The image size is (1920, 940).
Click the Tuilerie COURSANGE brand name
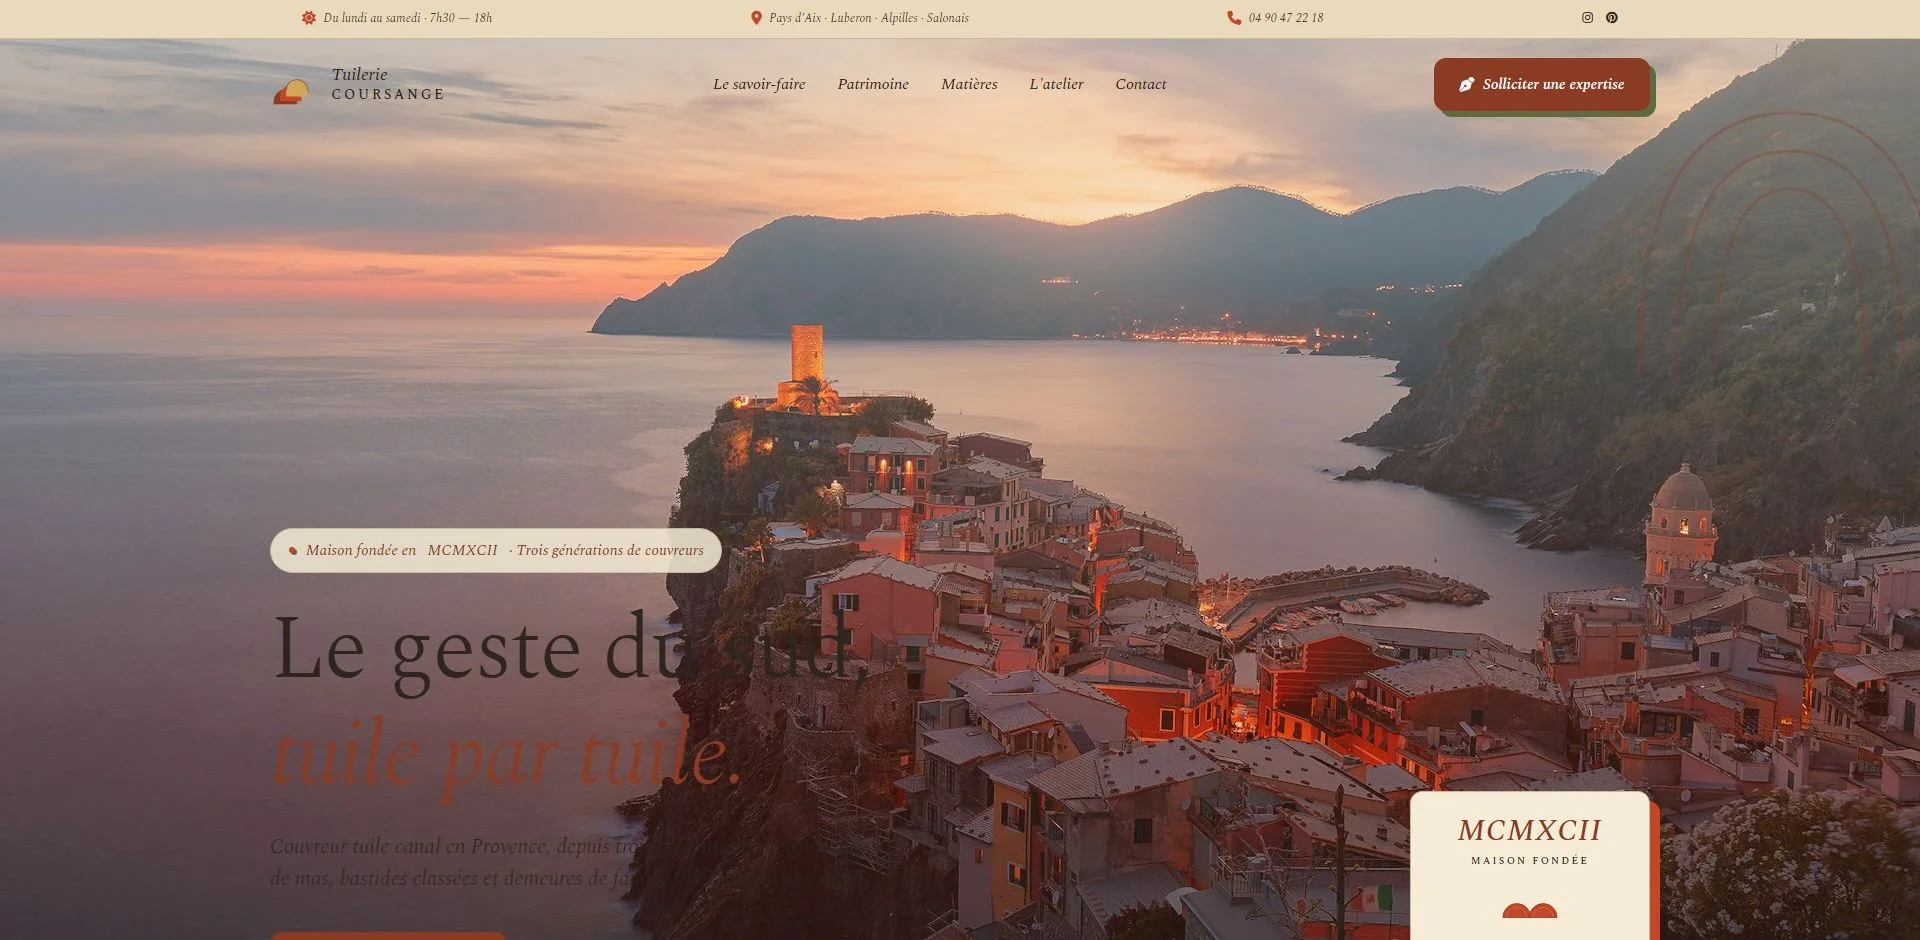(x=388, y=84)
